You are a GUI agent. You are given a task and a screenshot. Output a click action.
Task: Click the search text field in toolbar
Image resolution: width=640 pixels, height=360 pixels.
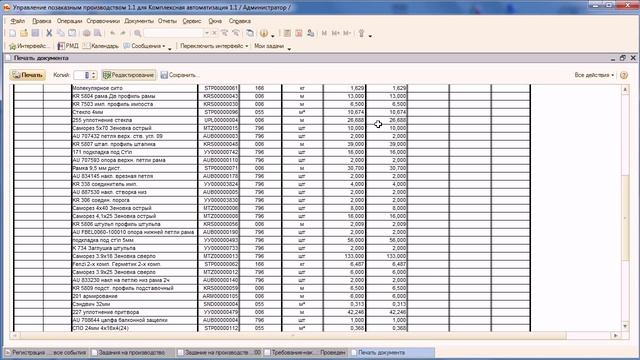coord(173,33)
